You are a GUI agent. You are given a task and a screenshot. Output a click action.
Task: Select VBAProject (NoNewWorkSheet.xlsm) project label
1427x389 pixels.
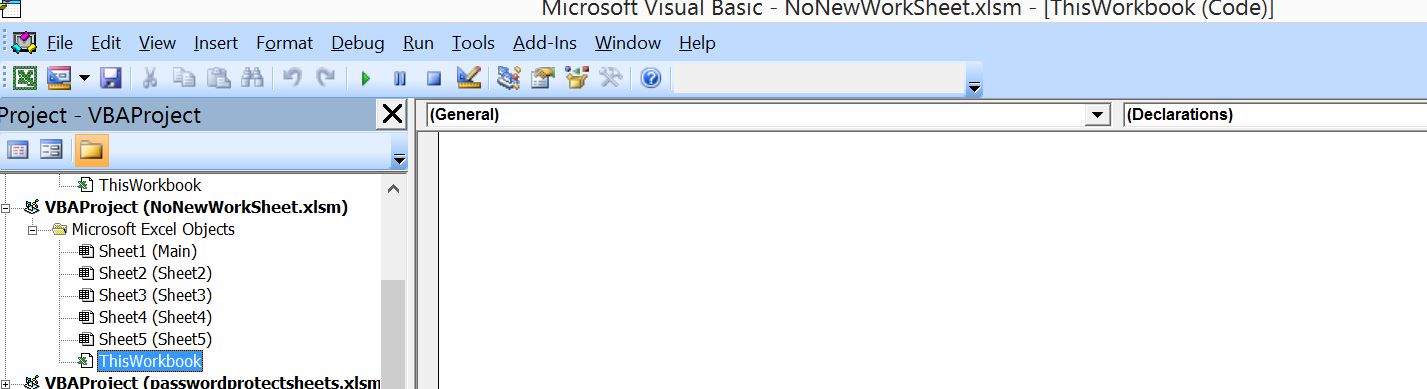(196, 207)
